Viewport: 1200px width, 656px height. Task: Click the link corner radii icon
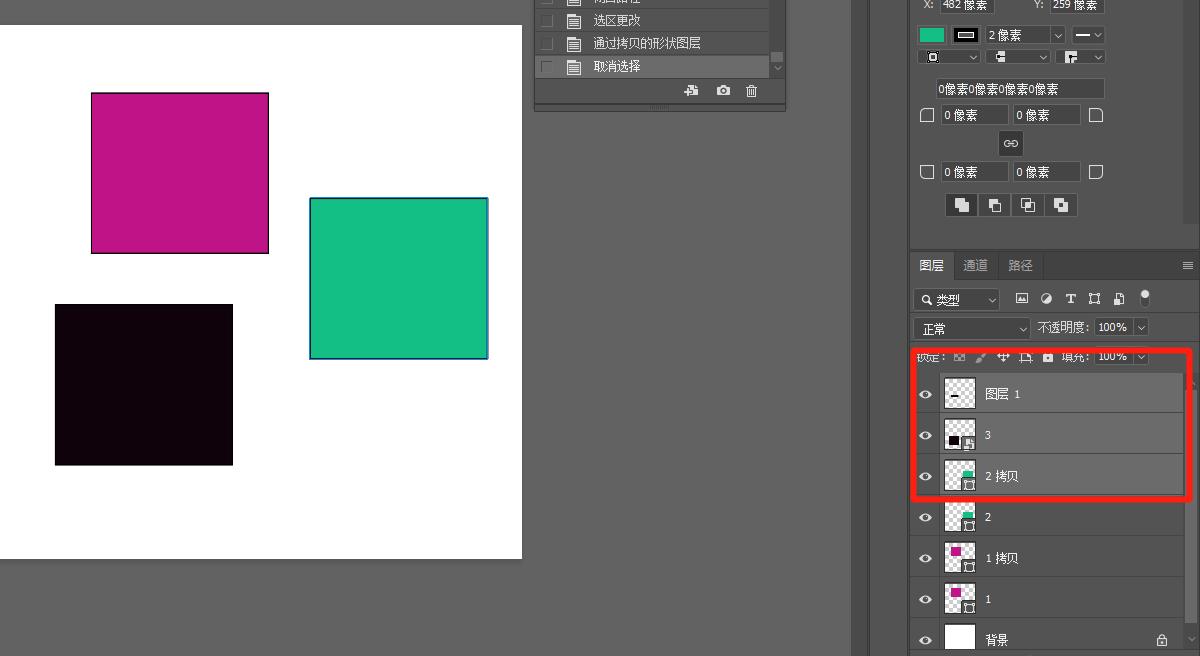click(x=1010, y=143)
